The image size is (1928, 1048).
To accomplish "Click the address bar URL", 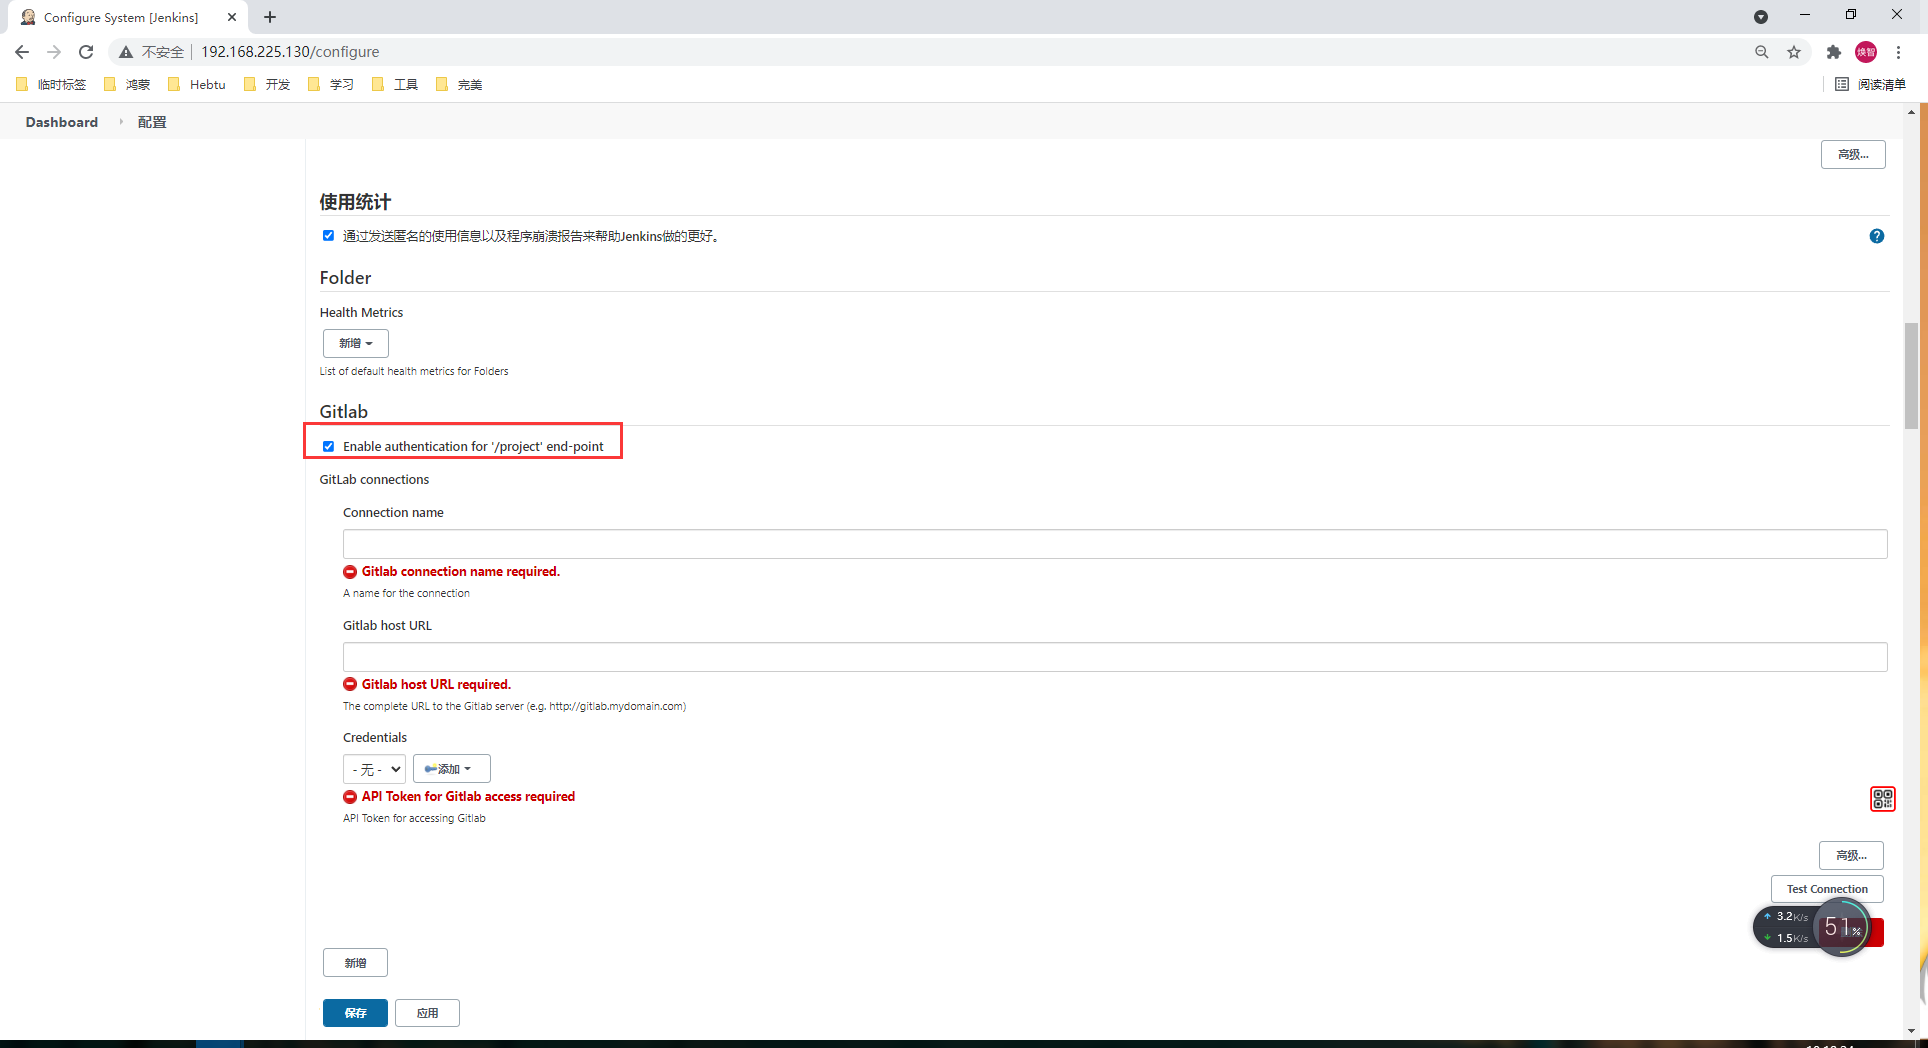I will (290, 52).
